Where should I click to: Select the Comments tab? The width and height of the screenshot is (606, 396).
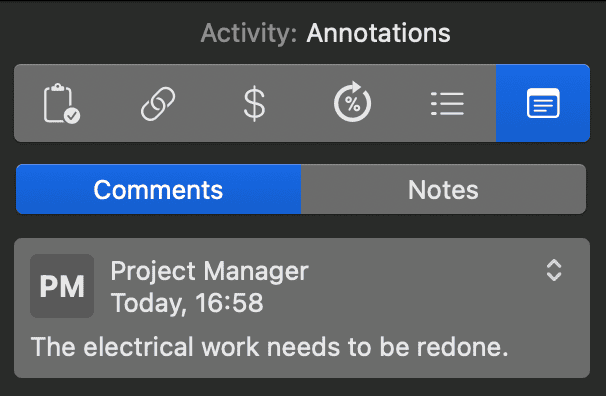coord(158,189)
